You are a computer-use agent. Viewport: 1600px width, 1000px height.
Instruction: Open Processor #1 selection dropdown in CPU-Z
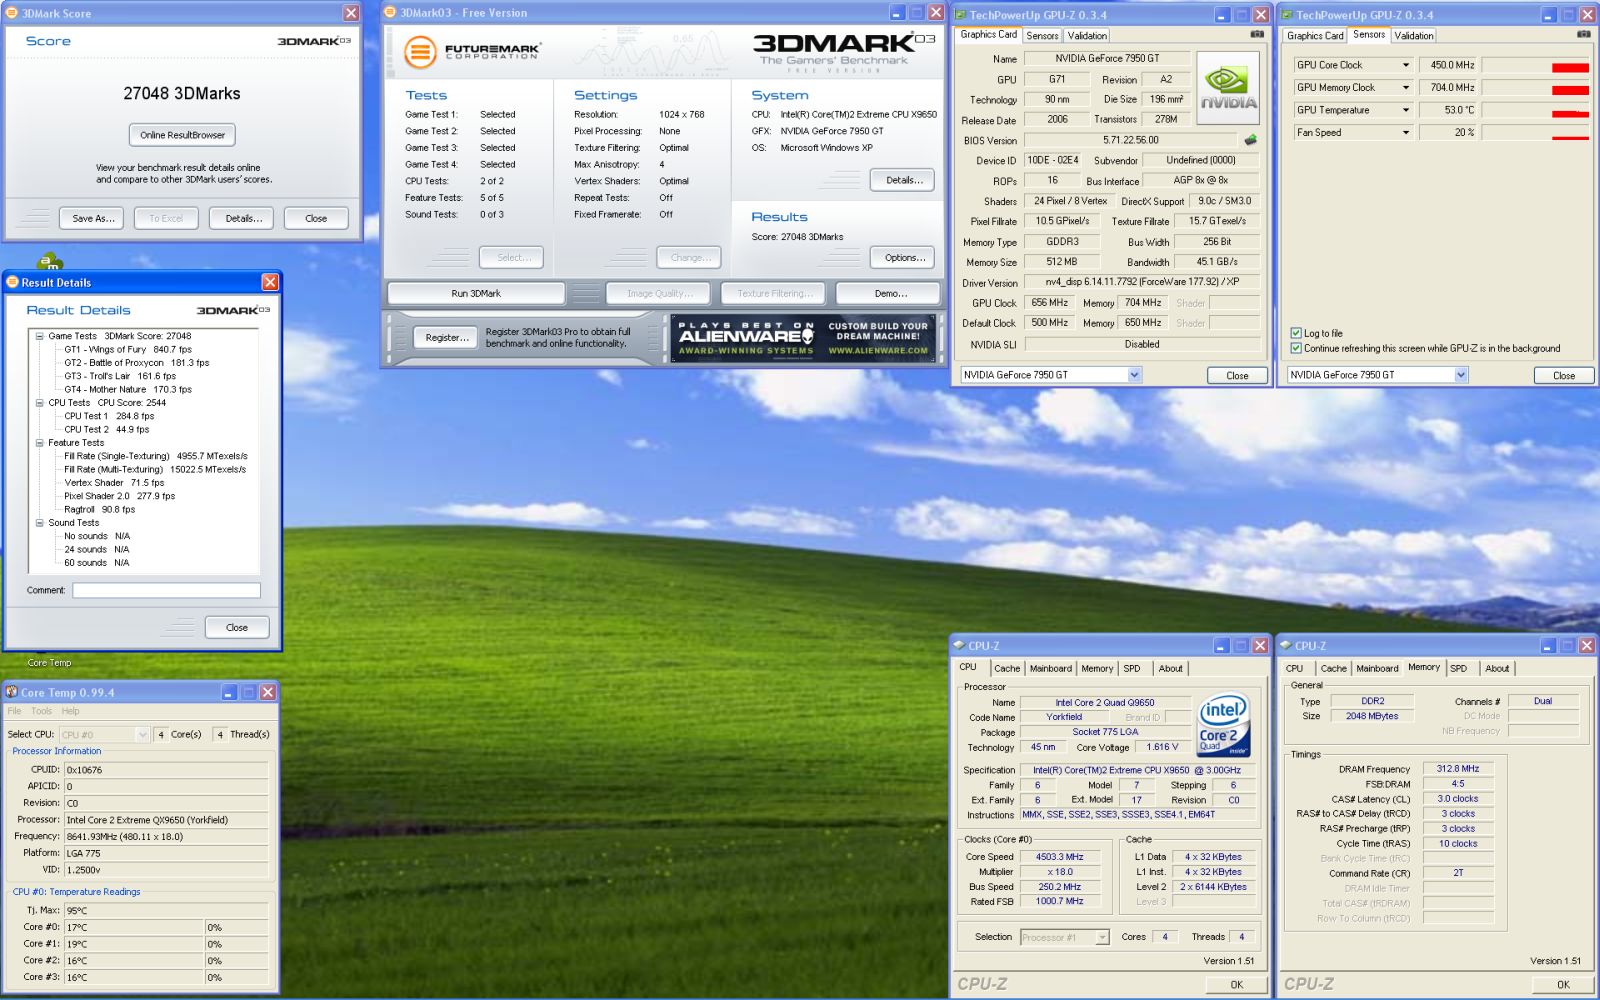(1102, 937)
